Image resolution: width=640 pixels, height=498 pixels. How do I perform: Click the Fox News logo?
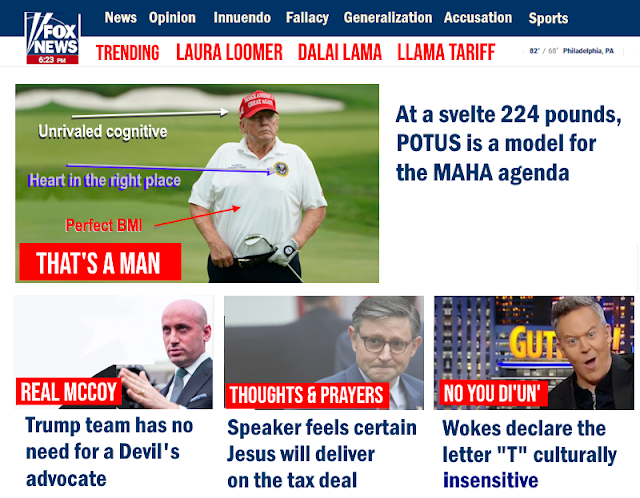click(52, 38)
